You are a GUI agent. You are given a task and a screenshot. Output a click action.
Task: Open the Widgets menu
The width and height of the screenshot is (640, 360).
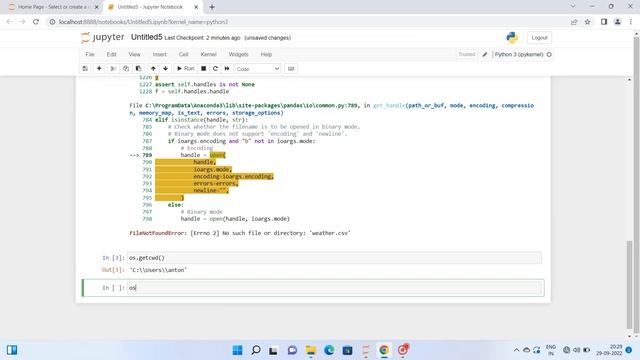238,54
